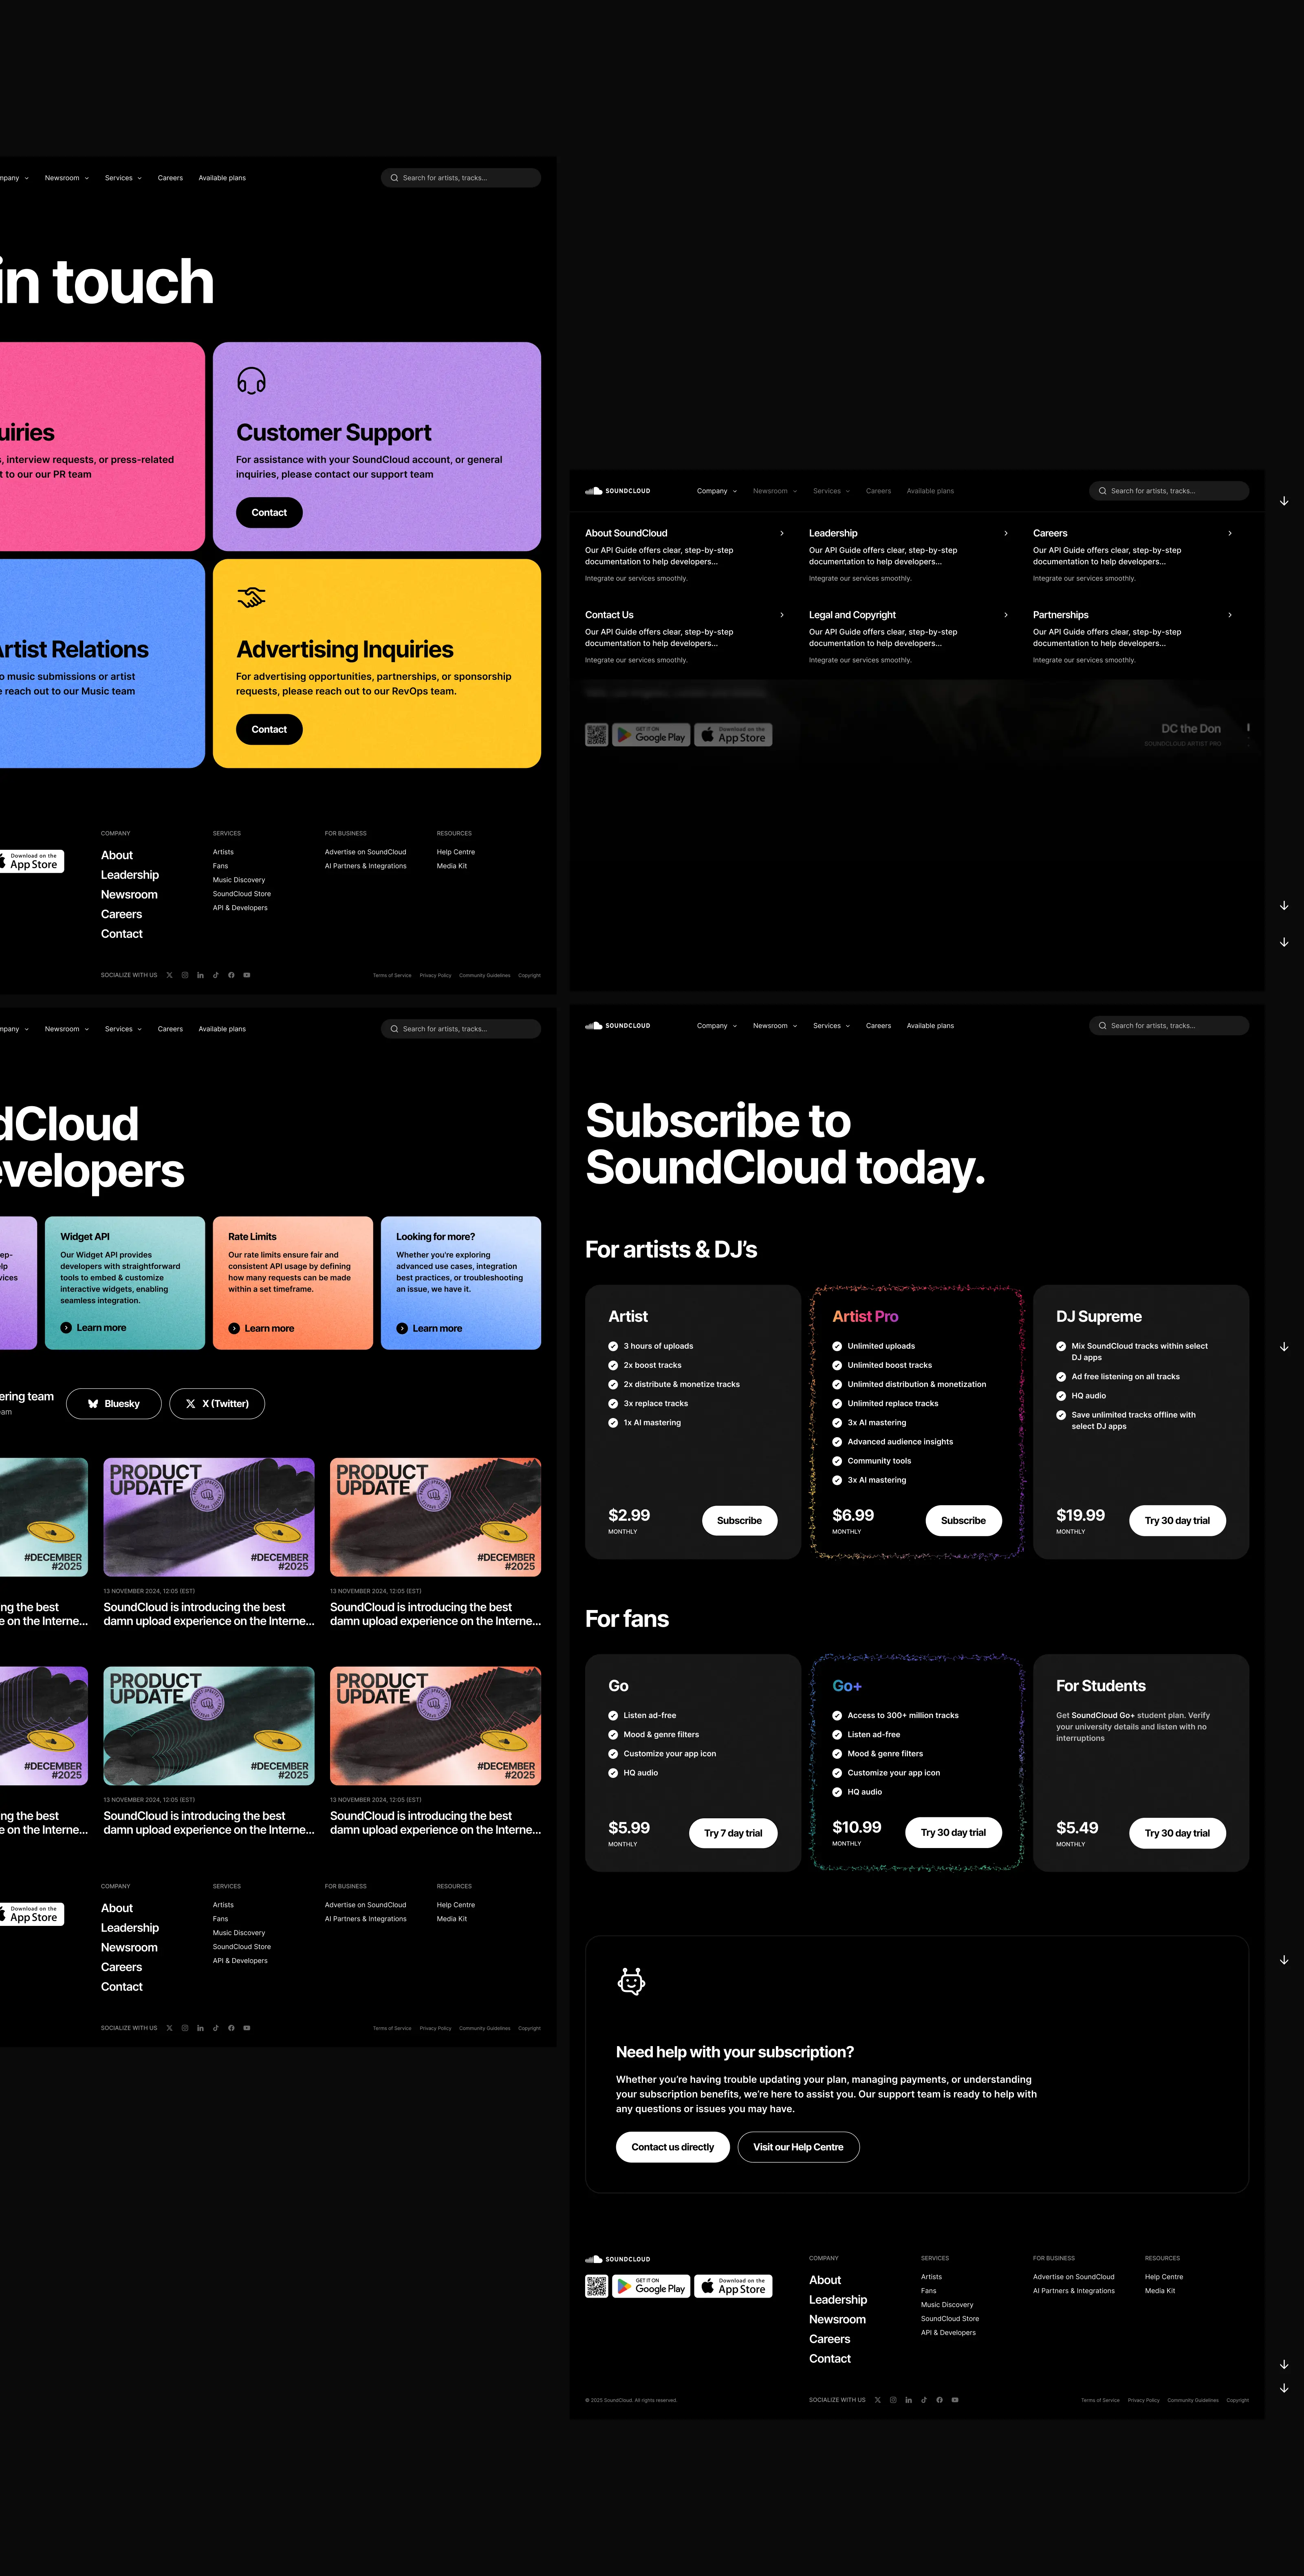Click QR code in subscribe page footer
1304x2576 pixels.
pos(596,2286)
